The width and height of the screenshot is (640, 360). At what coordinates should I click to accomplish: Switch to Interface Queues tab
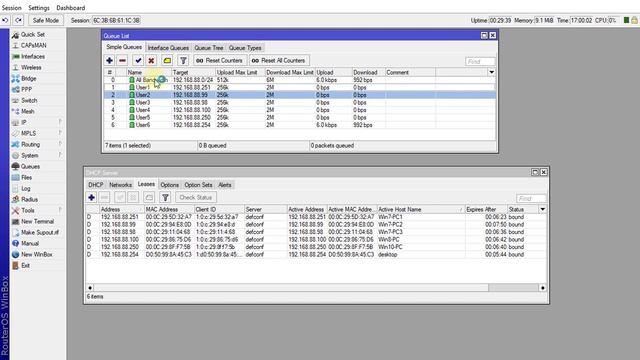[x=168, y=48]
